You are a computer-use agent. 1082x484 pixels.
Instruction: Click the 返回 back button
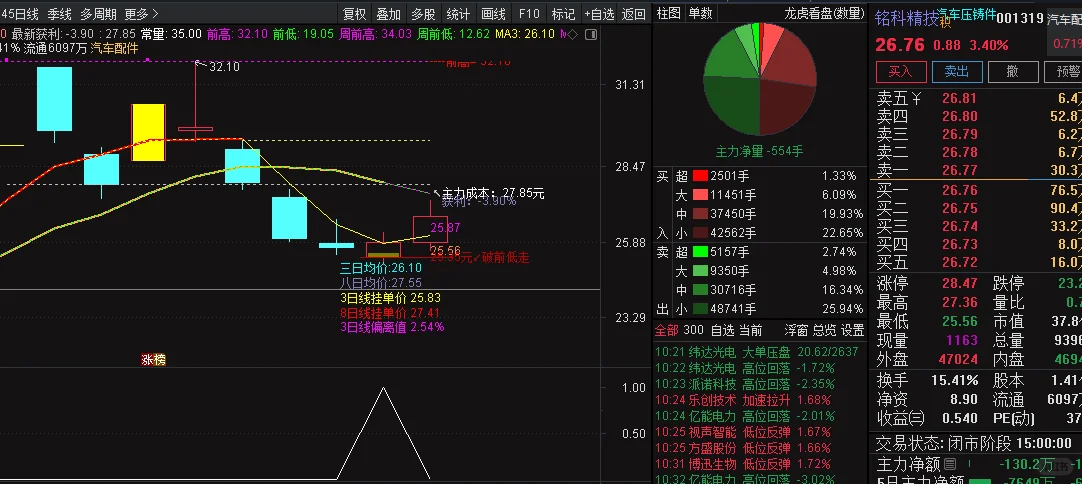pos(633,14)
